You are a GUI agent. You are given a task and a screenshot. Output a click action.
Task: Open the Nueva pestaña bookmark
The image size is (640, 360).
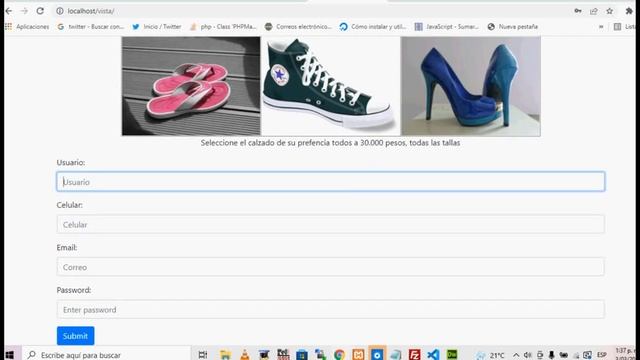[513, 27]
